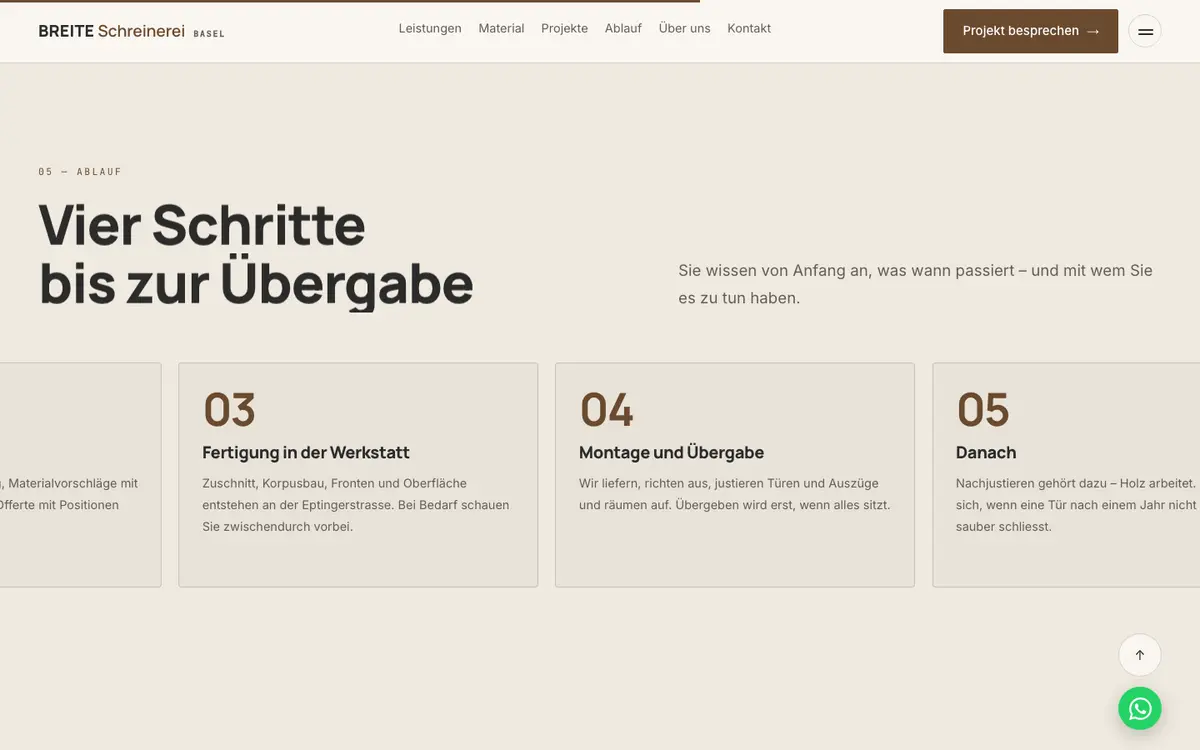
Task: Click Kontakt in the top navigation
Action: [749, 28]
